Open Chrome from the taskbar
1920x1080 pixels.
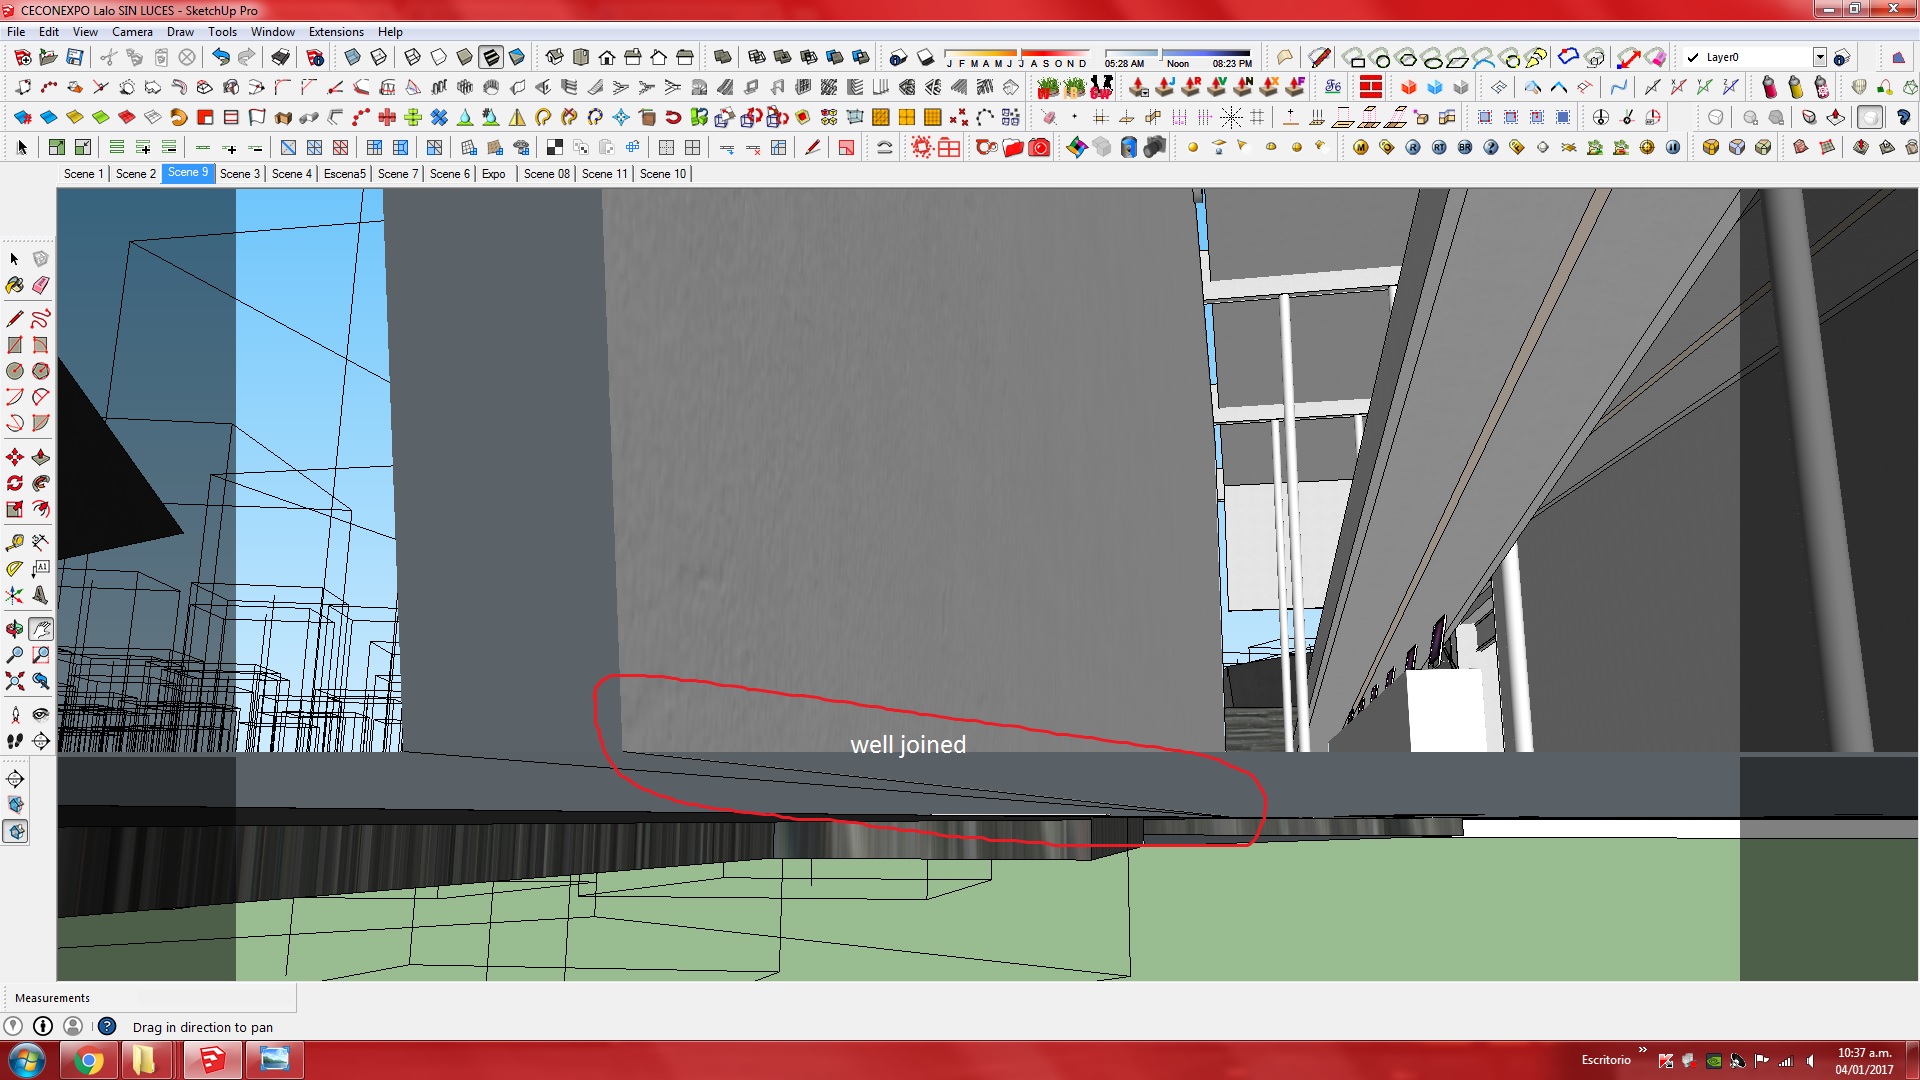pos(89,1060)
